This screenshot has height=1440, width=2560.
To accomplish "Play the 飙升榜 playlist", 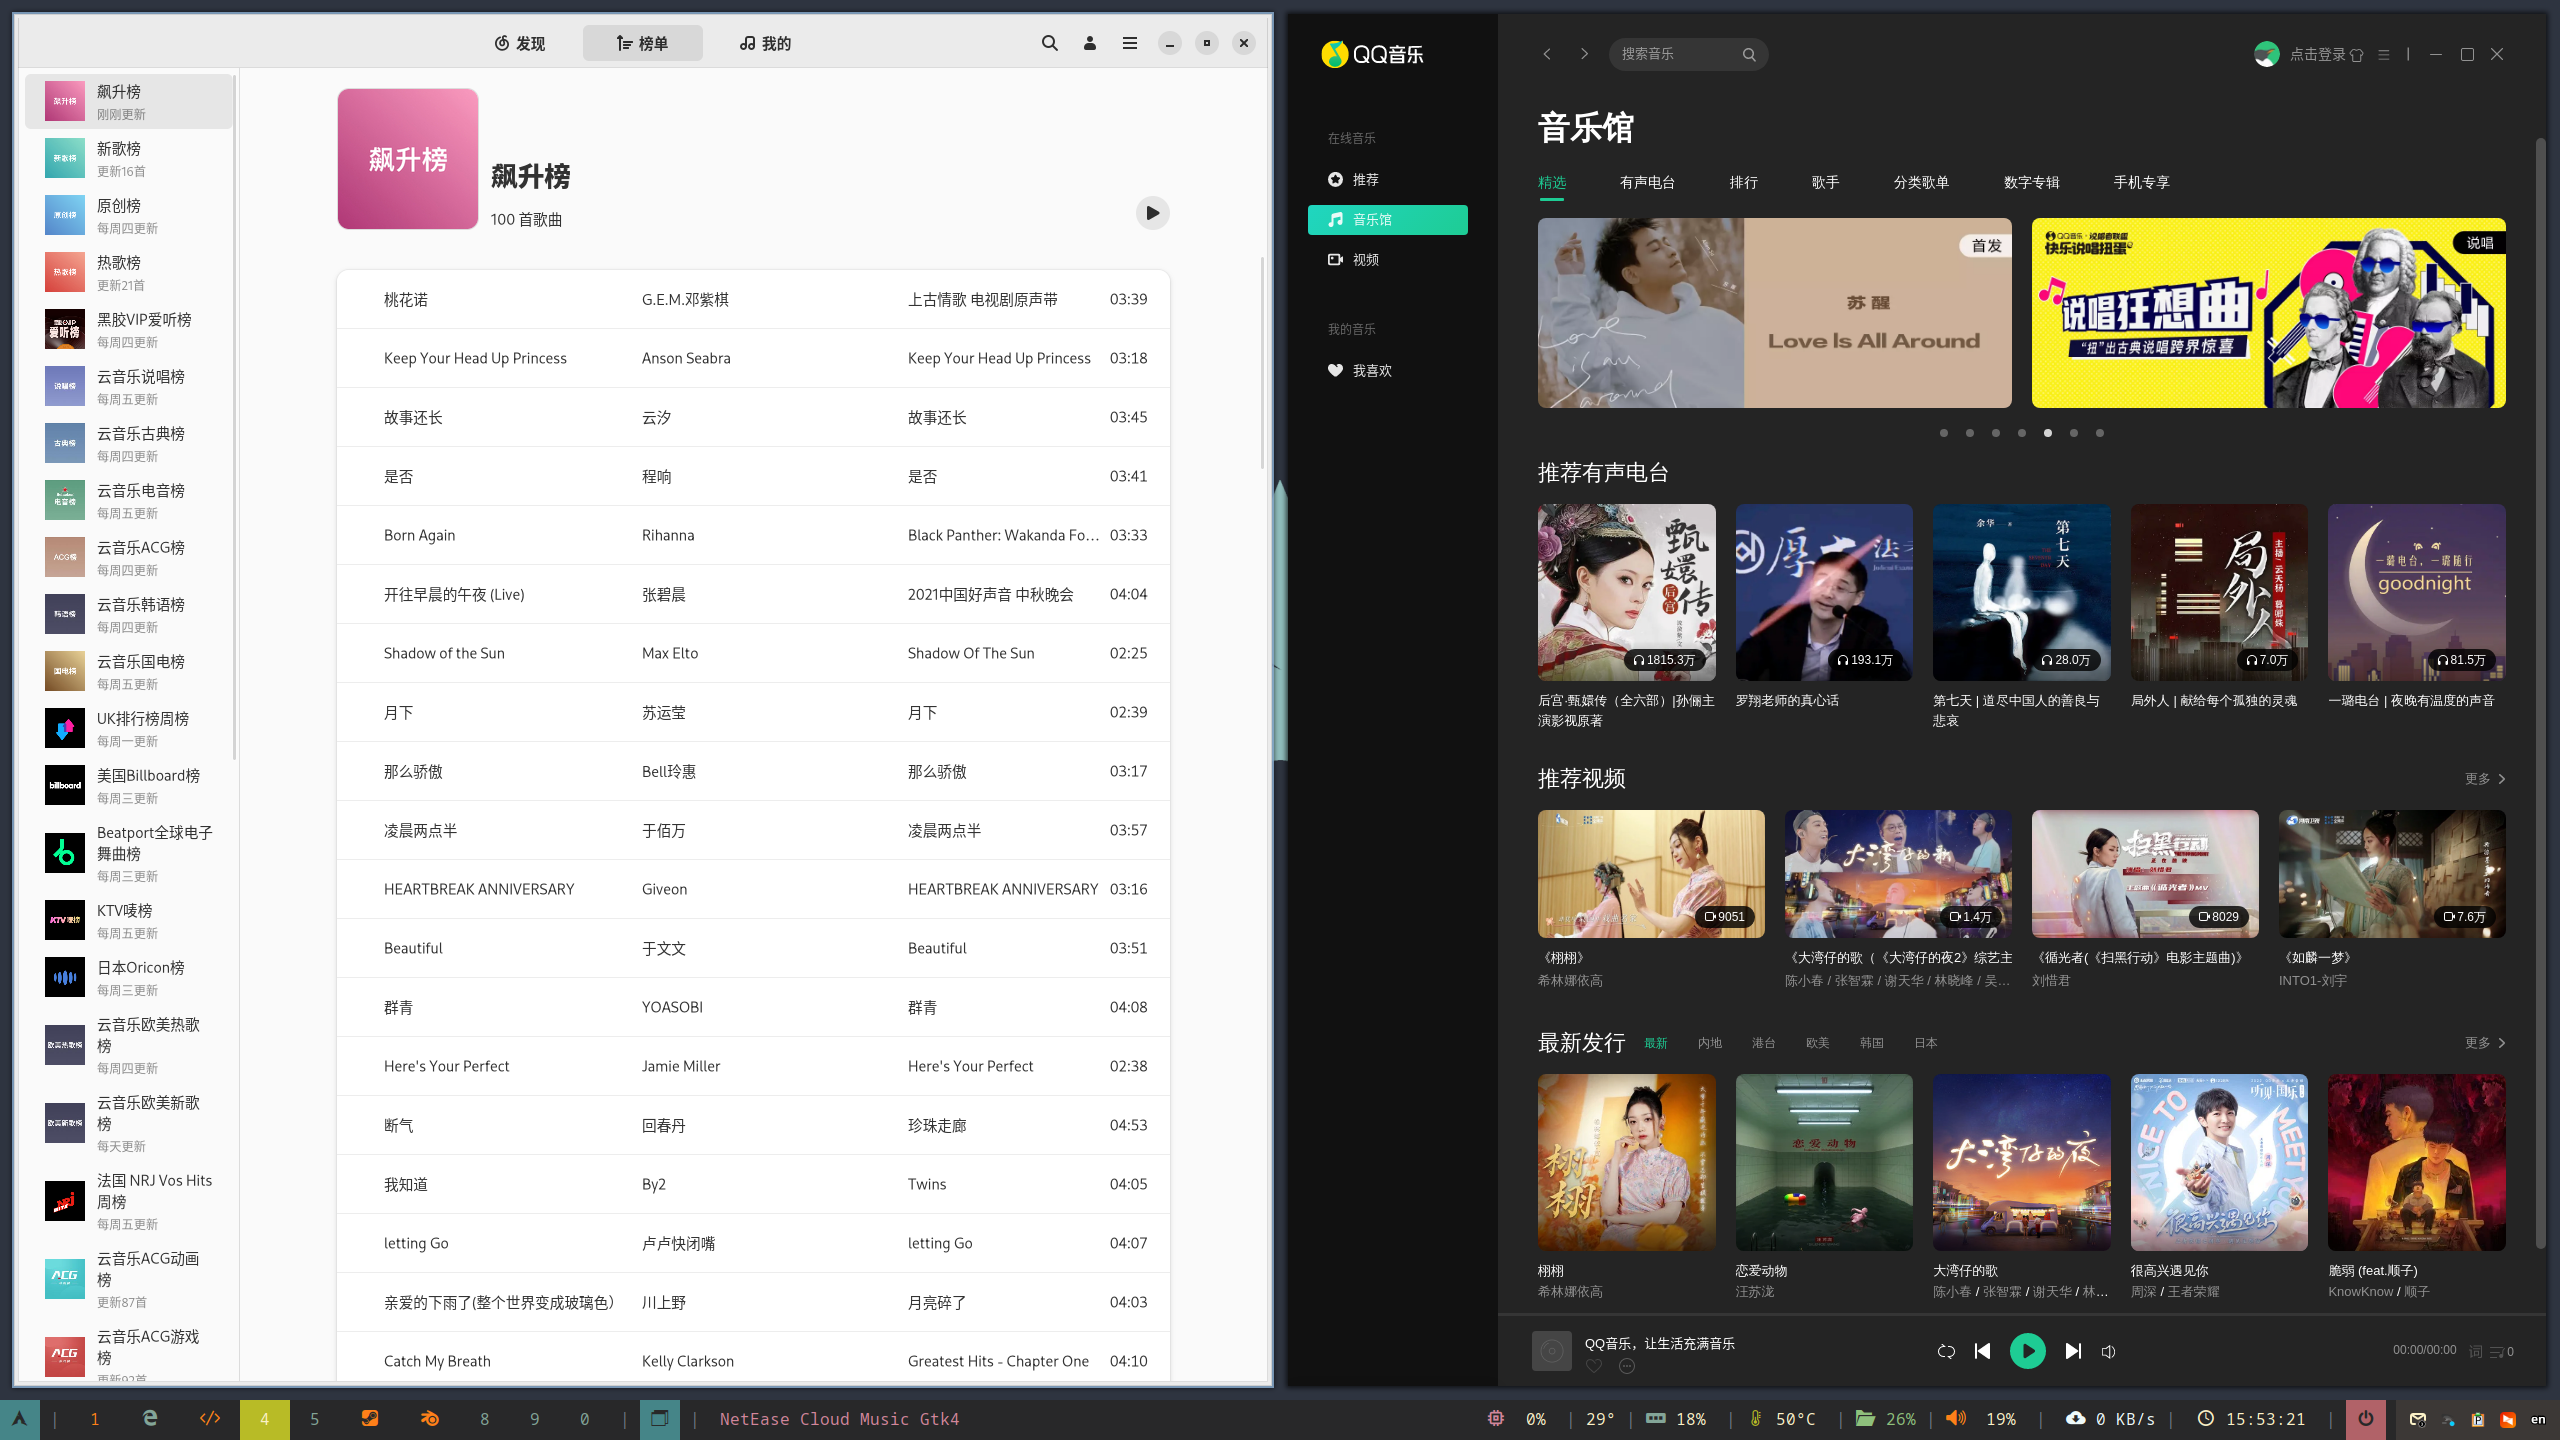I will (1152, 213).
